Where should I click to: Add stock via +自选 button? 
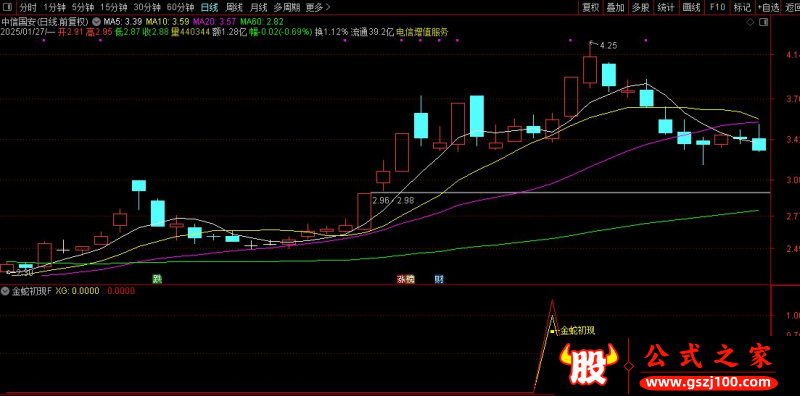click(x=769, y=8)
